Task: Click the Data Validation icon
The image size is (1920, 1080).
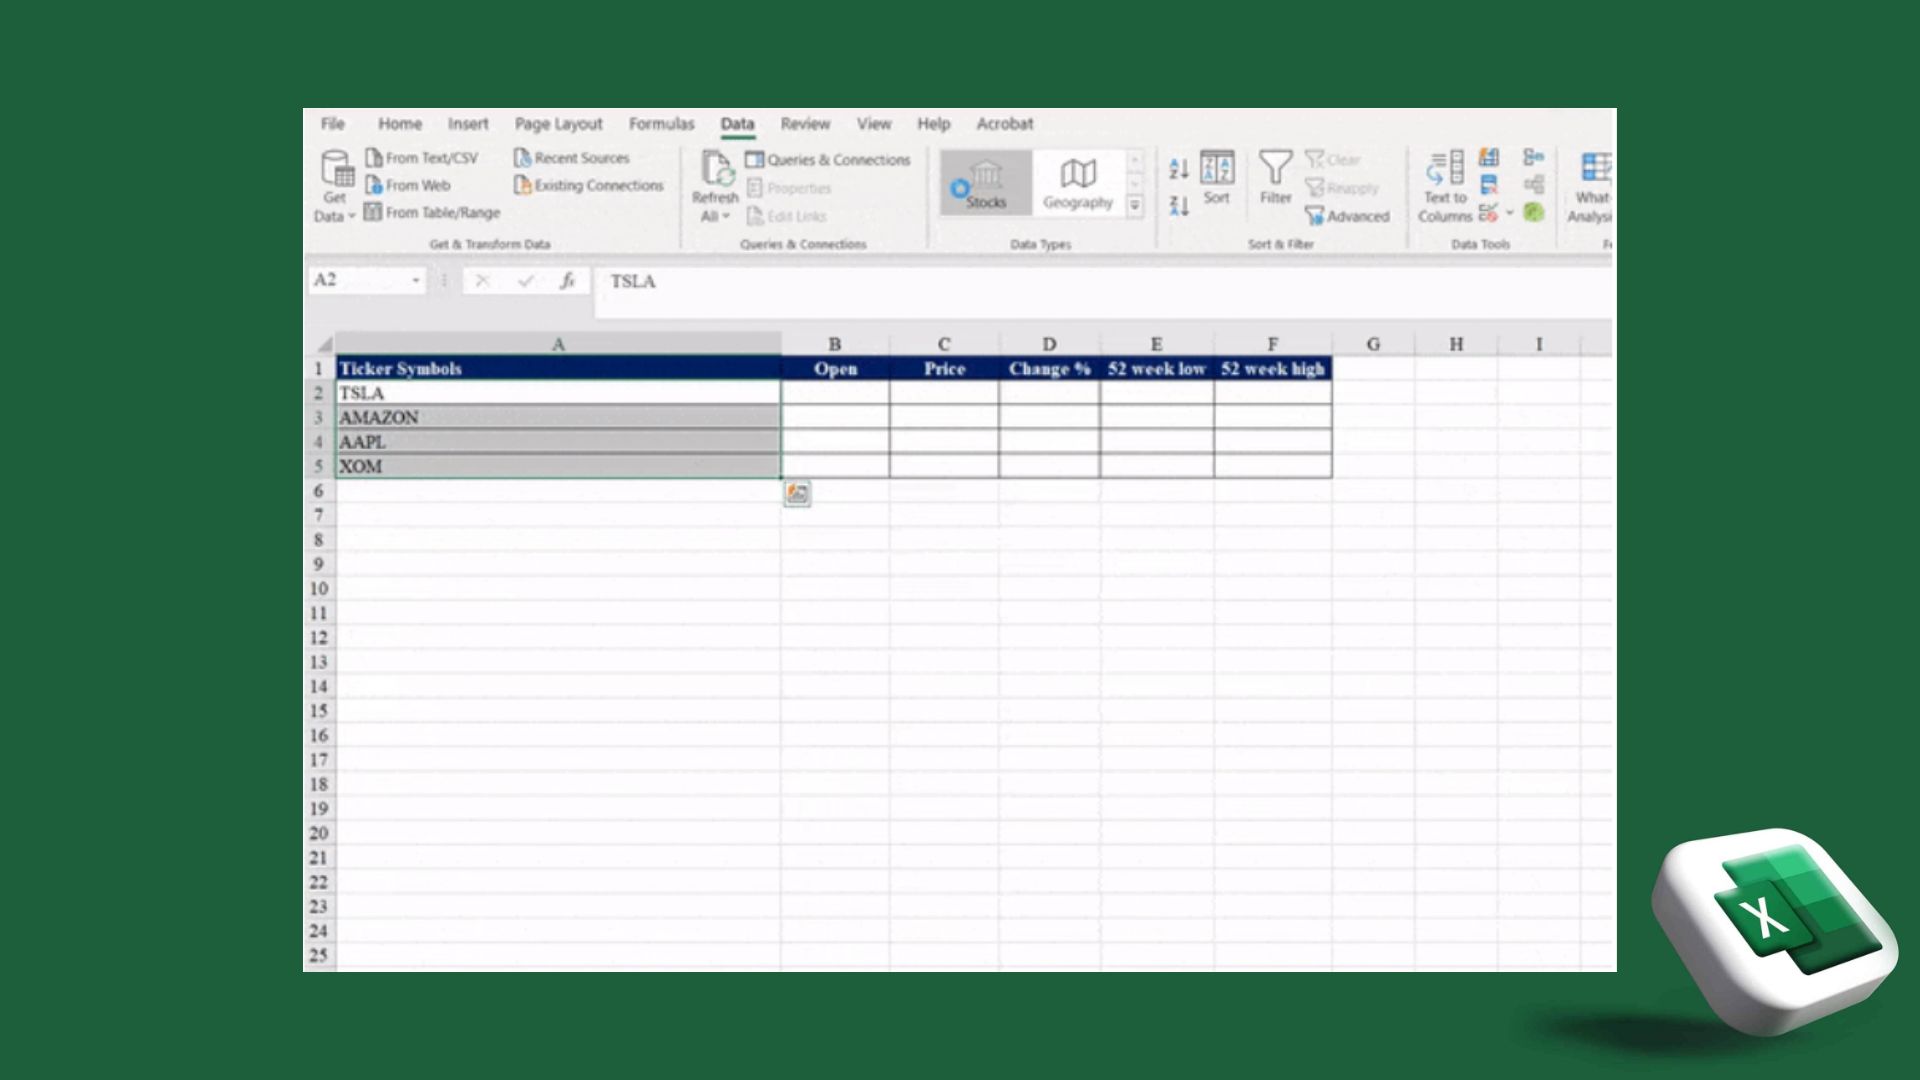Action: (x=1488, y=212)
